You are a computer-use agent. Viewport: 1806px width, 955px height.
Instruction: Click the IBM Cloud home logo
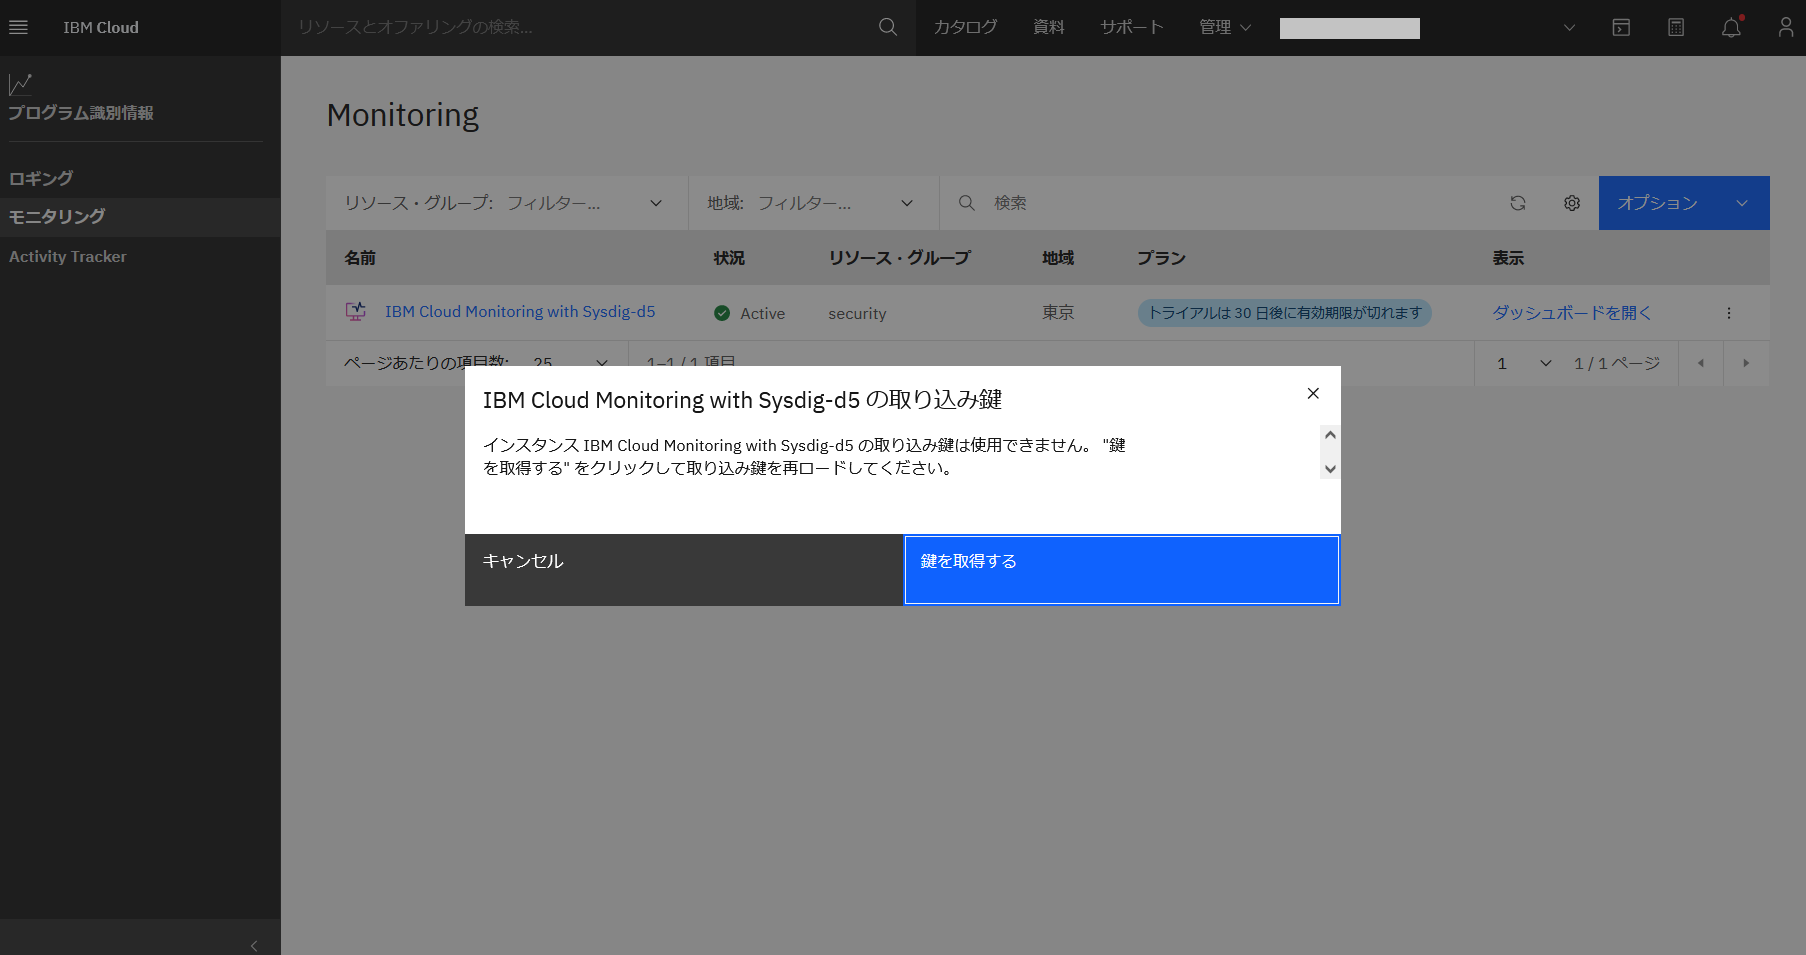pos(101,27)
